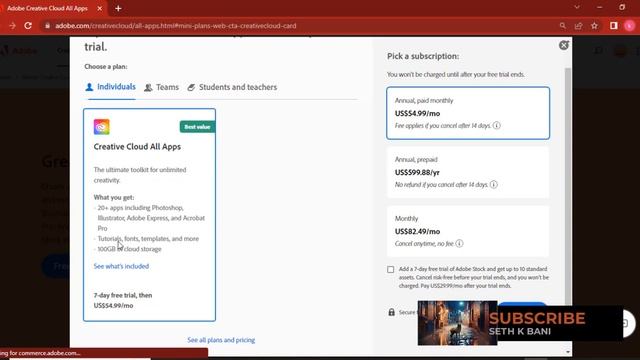Close the plan selection dialog
This screenshot has height=360, width=640.
click(564, 45)
